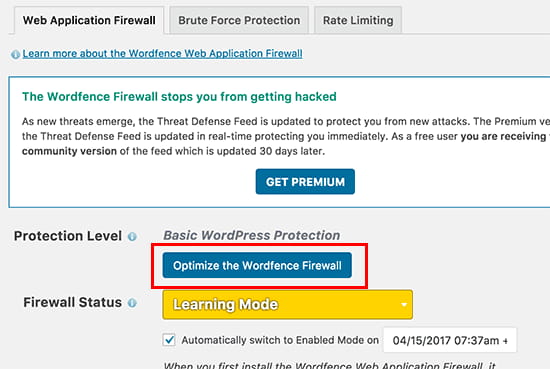The height and width of the screenshot is (369, 550).
Task: Click the Protection Level info icon
Action: coord(132,237)
